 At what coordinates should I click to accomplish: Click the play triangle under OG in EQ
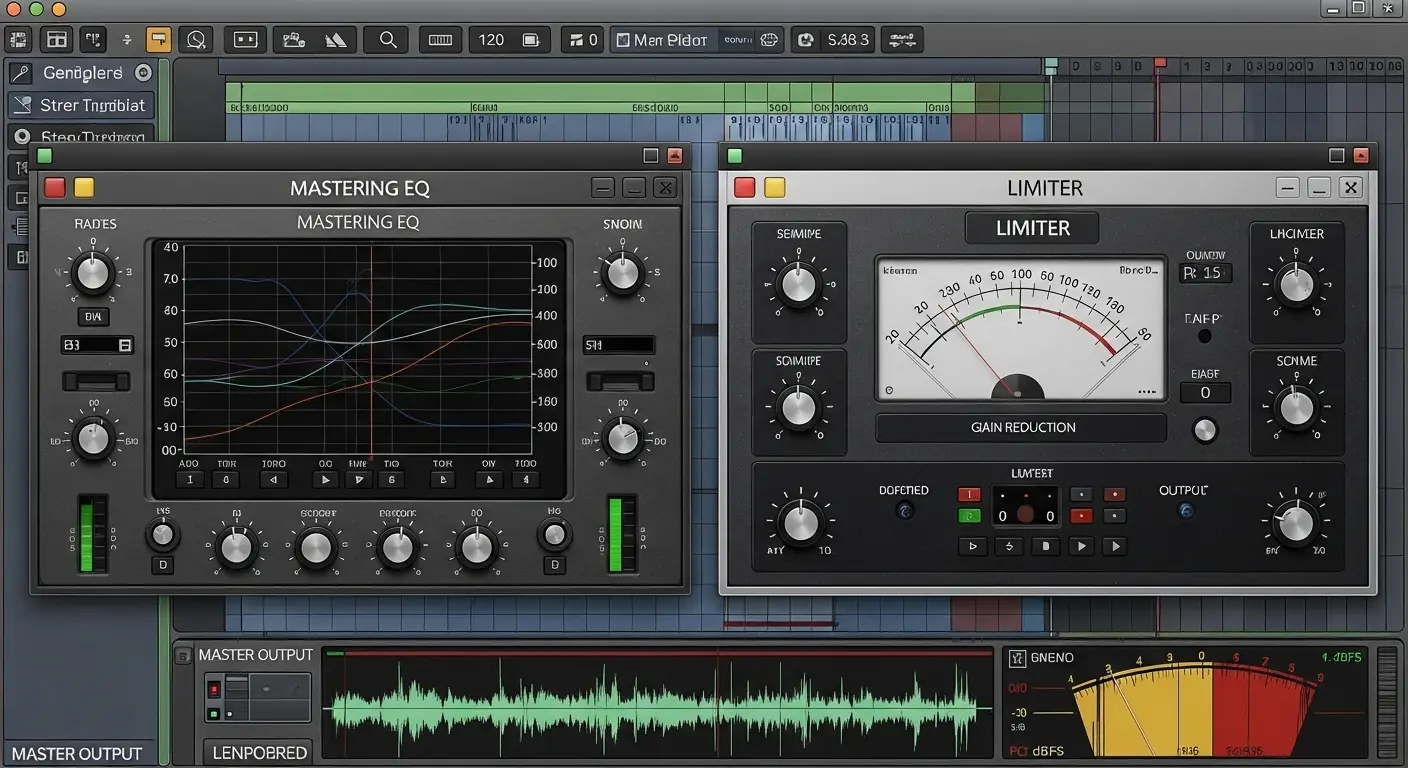(x=325, y=480)
